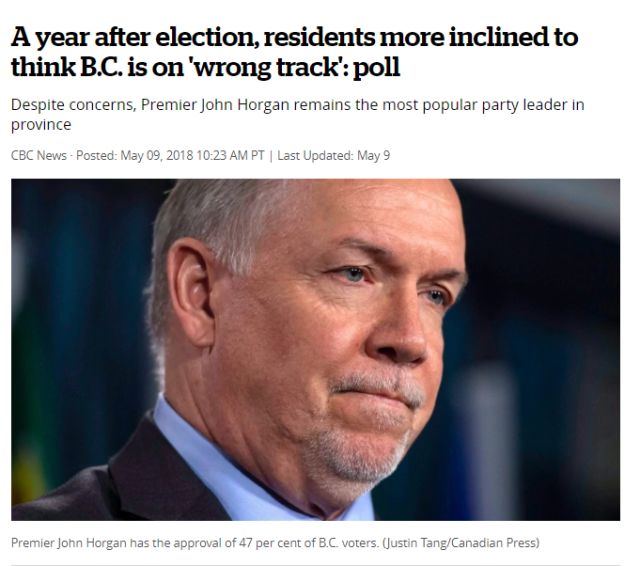The image size is (640, 566).
Task: Click the separator bar before Last Updated
Action: click(x=271, y=156)
